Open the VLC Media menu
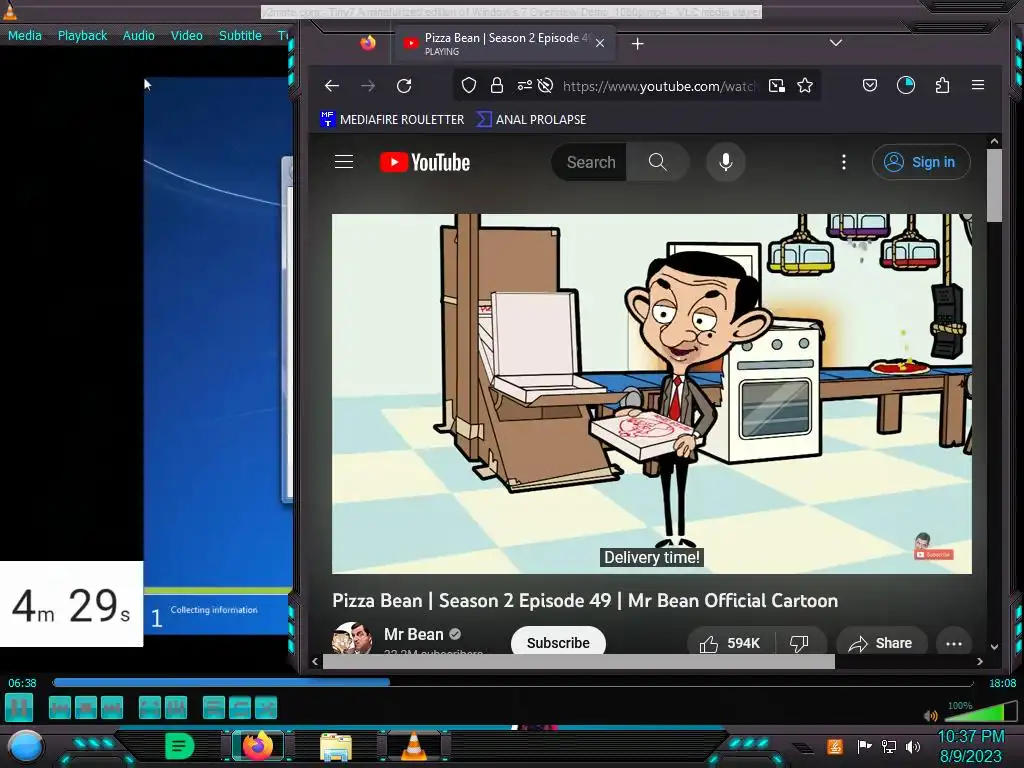This screenshot has height=768, width=1024. point(25,35)
